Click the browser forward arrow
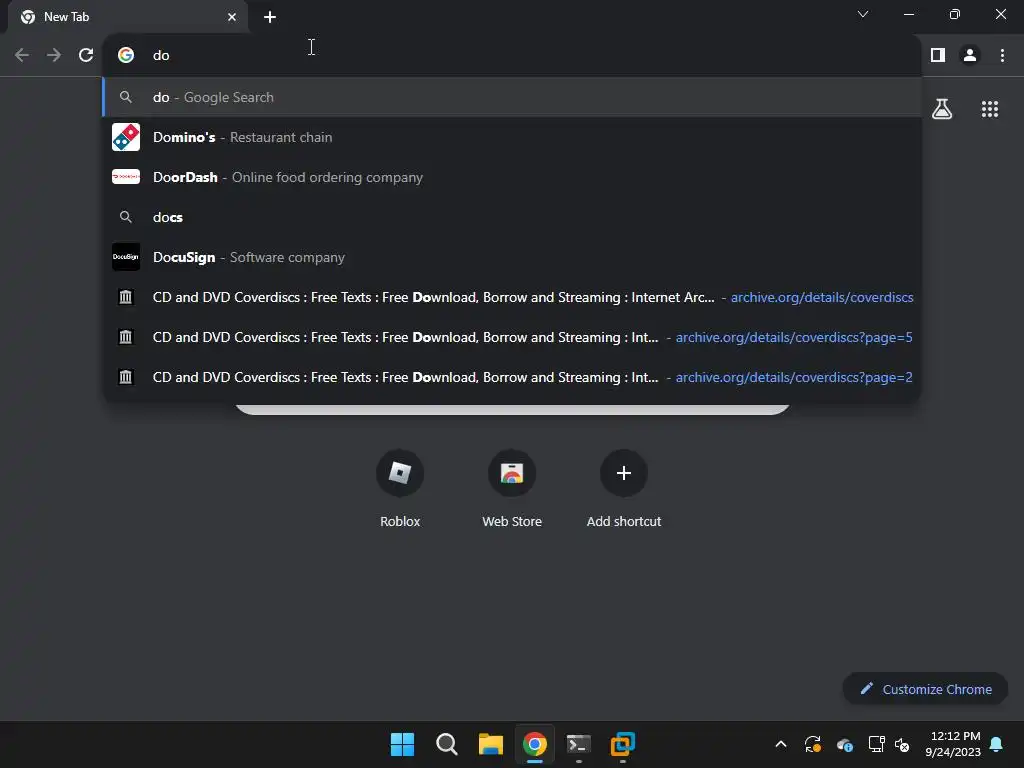 click(54, 55)
